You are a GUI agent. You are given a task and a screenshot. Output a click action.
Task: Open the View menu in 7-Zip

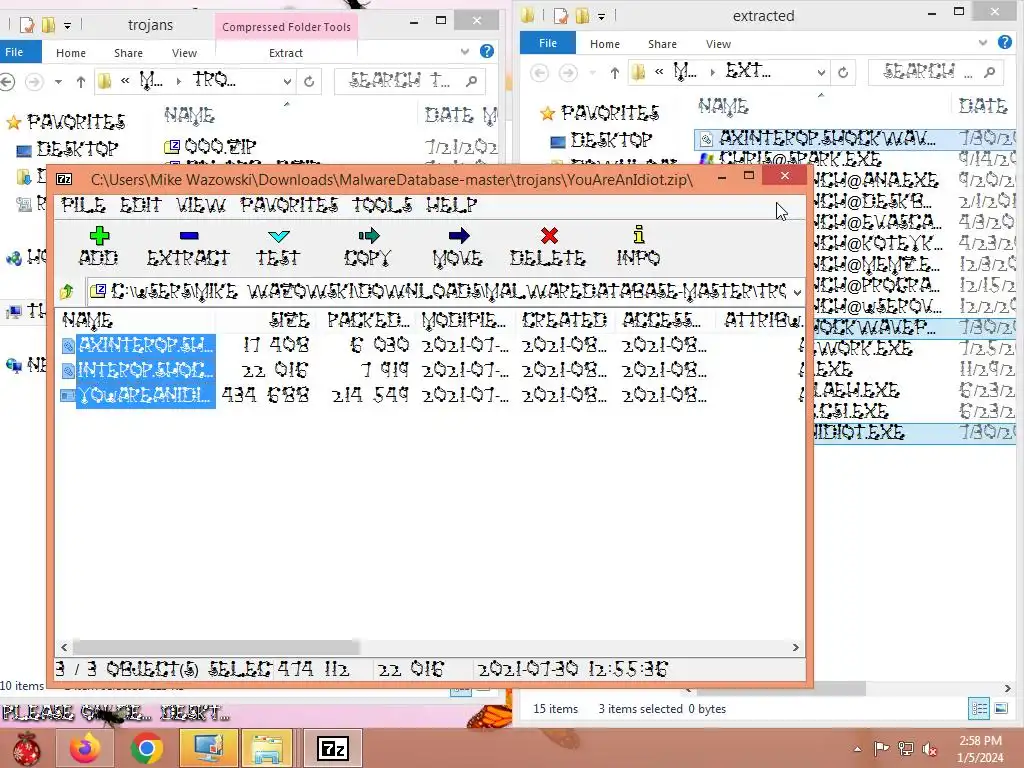pos(200,205)
